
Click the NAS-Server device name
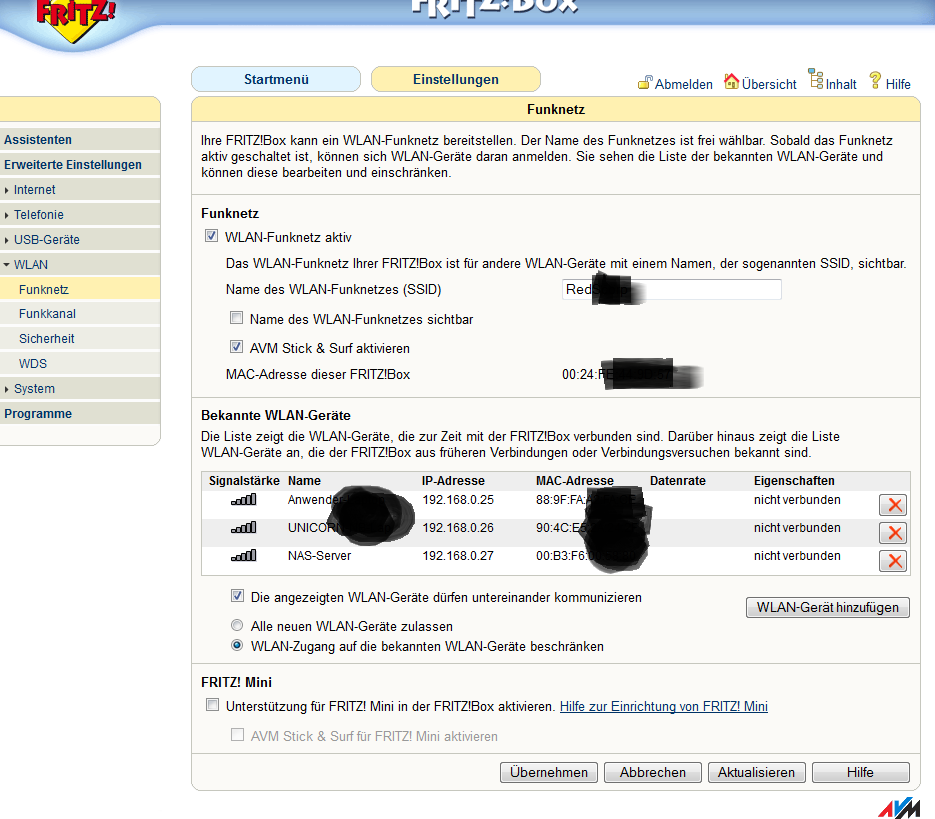(x=320, y=556)
